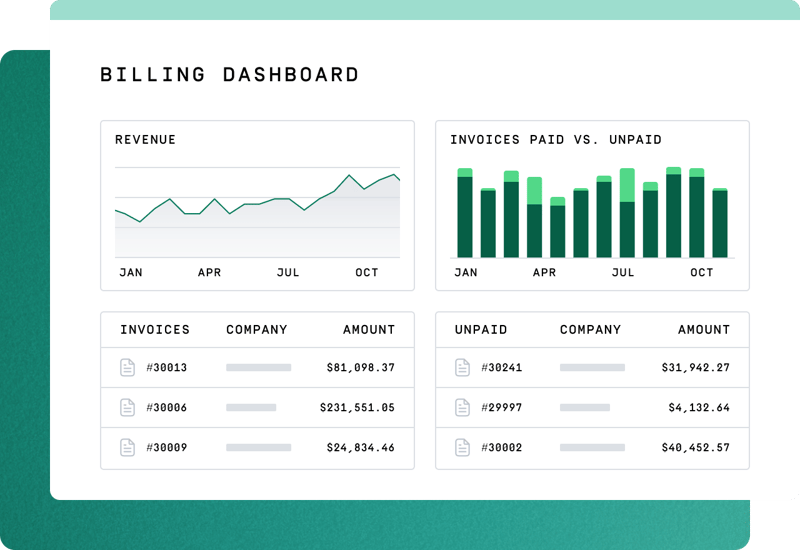Select the amount $81,098.37
Viewport: 800px width, 550px height.
tap(361, 367)
